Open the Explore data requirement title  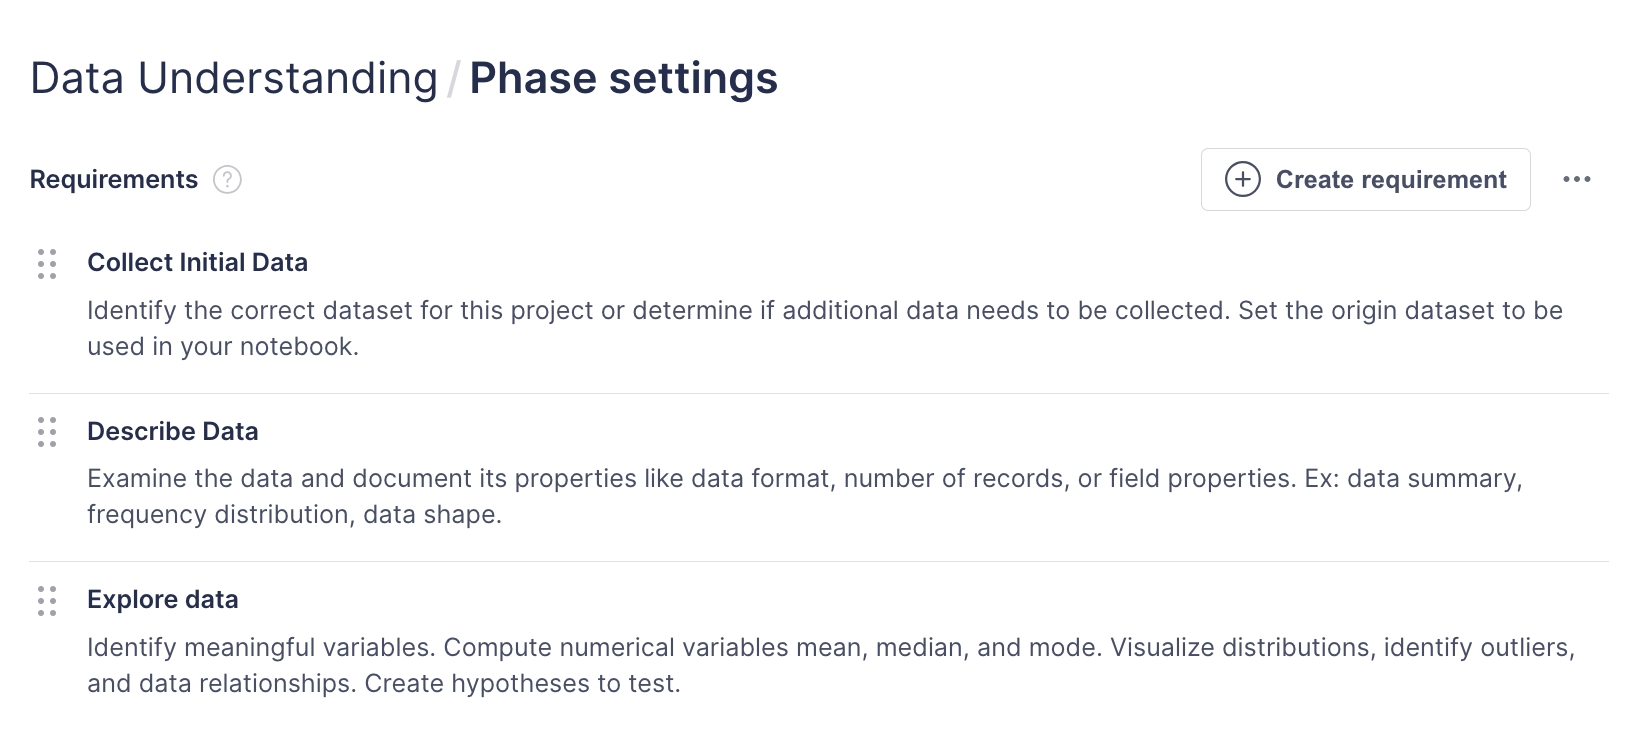coord(162,600)
